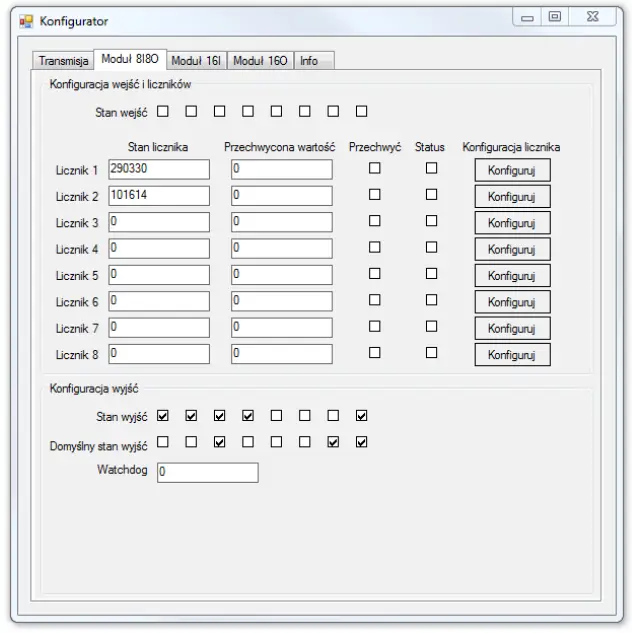The height and width of the screenshot is (633, 632).
Task: Enable Przechwyć checkbox for Licznik 8
Action: click(375, 353)
